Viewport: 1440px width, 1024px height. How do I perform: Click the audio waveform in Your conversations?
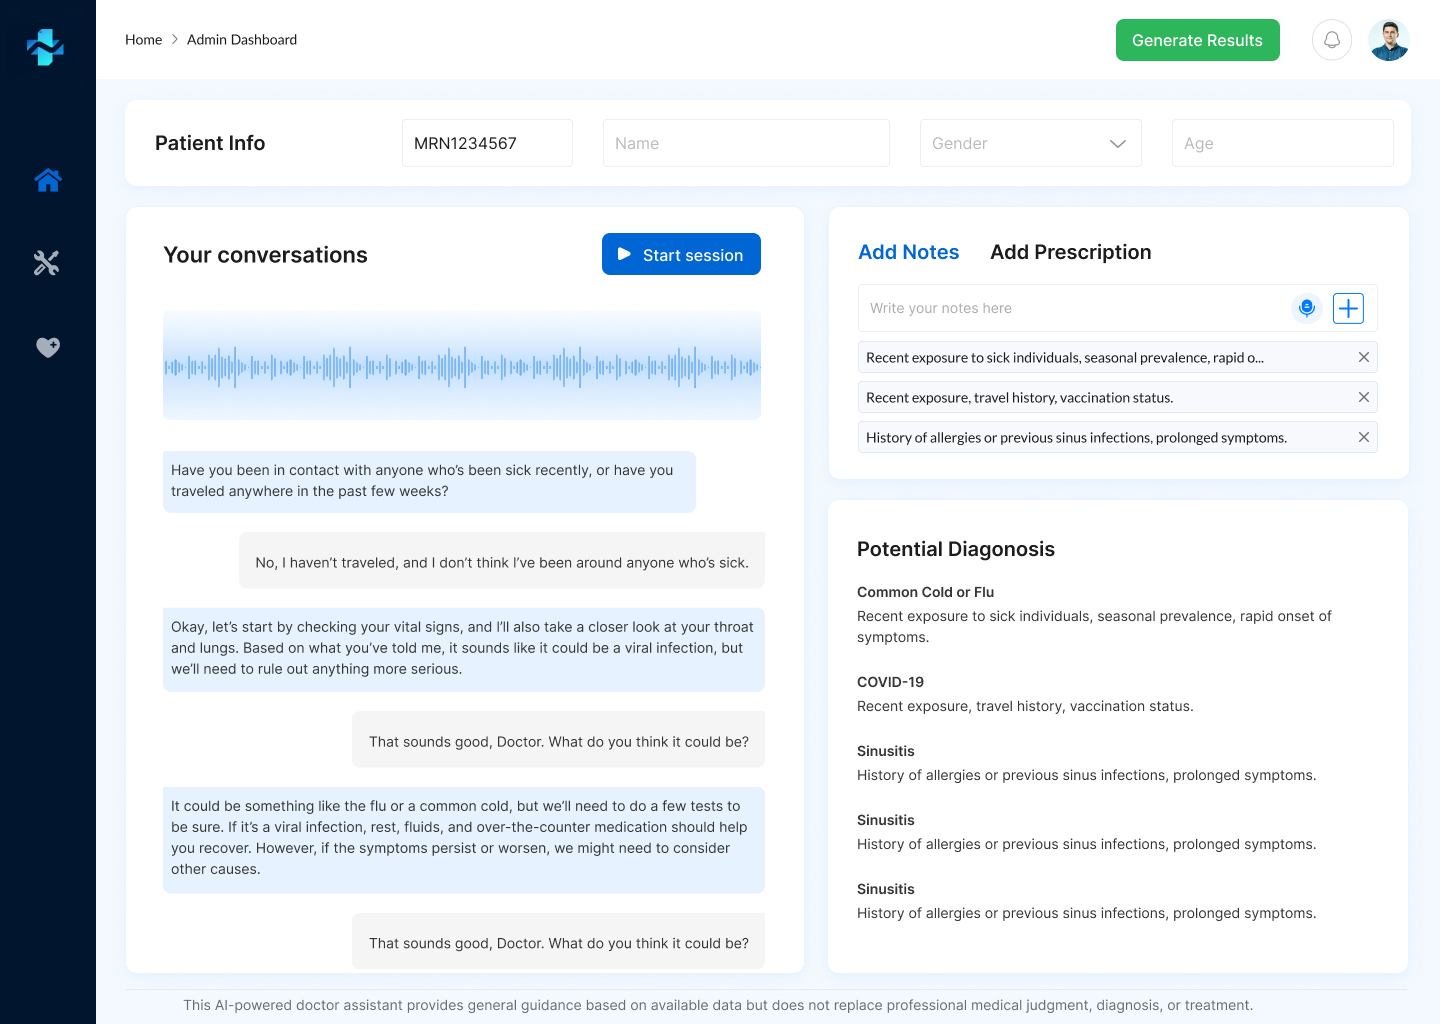click(x=462, y=365)
